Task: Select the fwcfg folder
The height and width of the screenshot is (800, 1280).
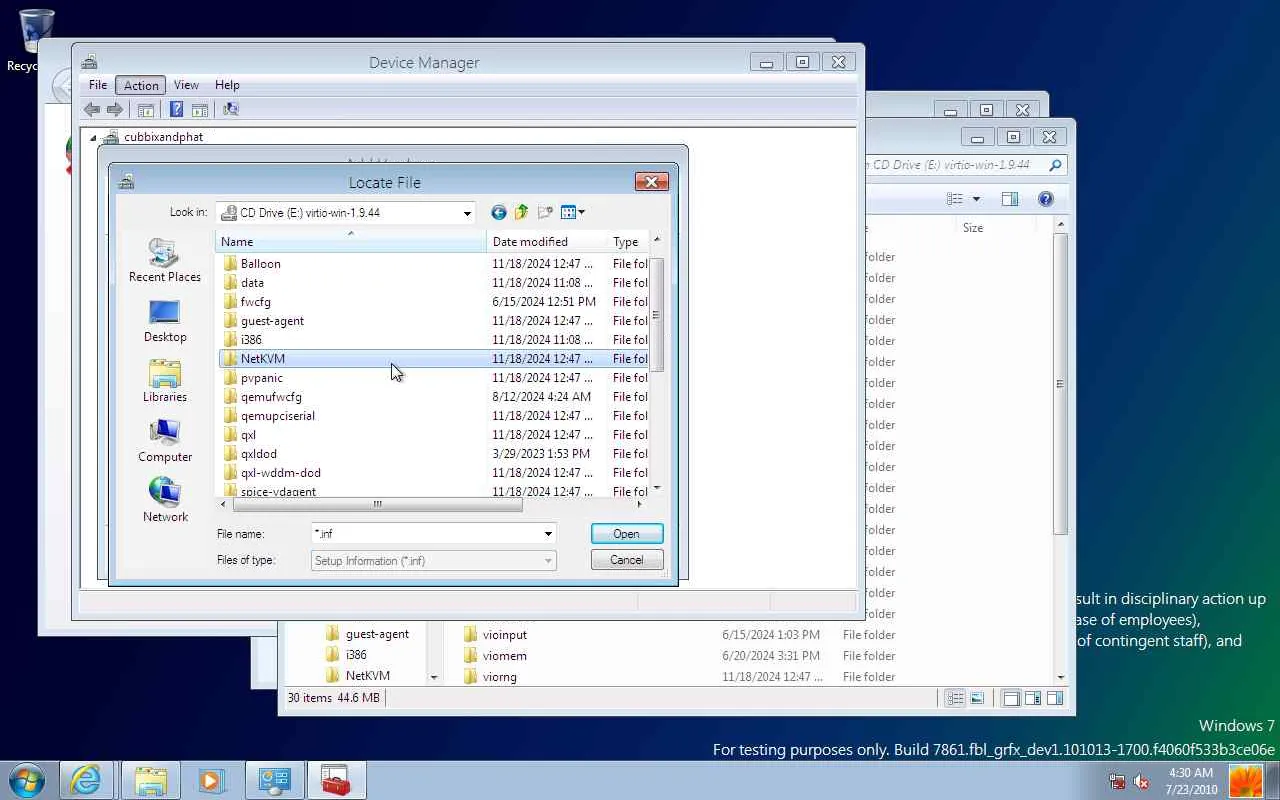Action: click(x=255, y=302)
